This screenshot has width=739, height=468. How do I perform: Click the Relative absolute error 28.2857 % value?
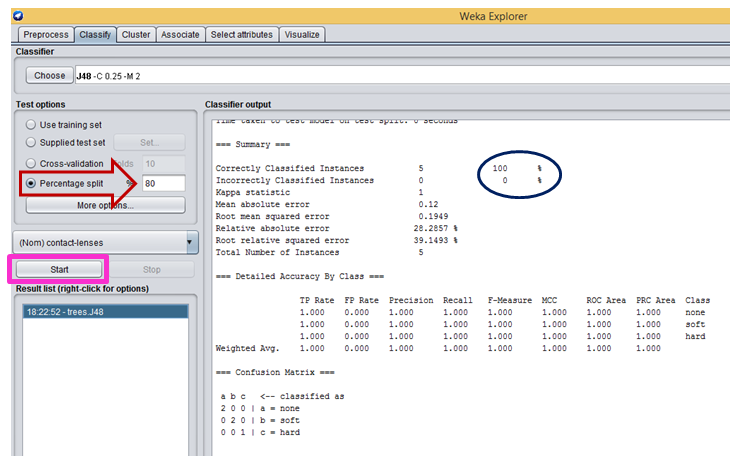(435, 228)
